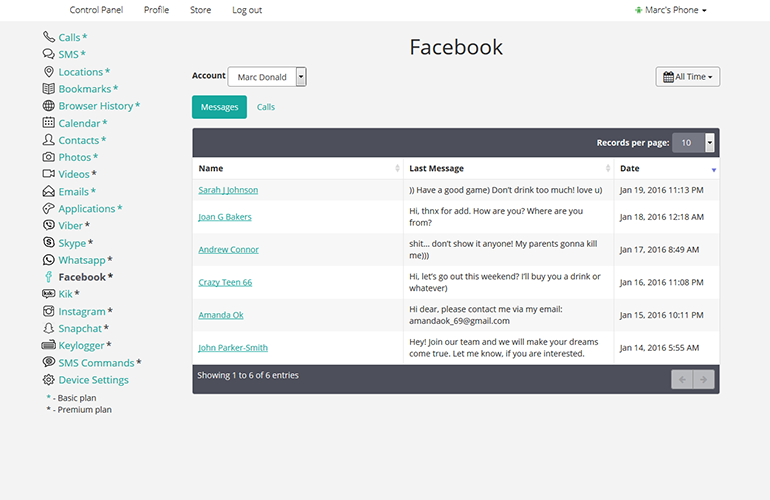Sort table by Name column
The height and width of the screenshot is (500, 770).
pos(298,168)
